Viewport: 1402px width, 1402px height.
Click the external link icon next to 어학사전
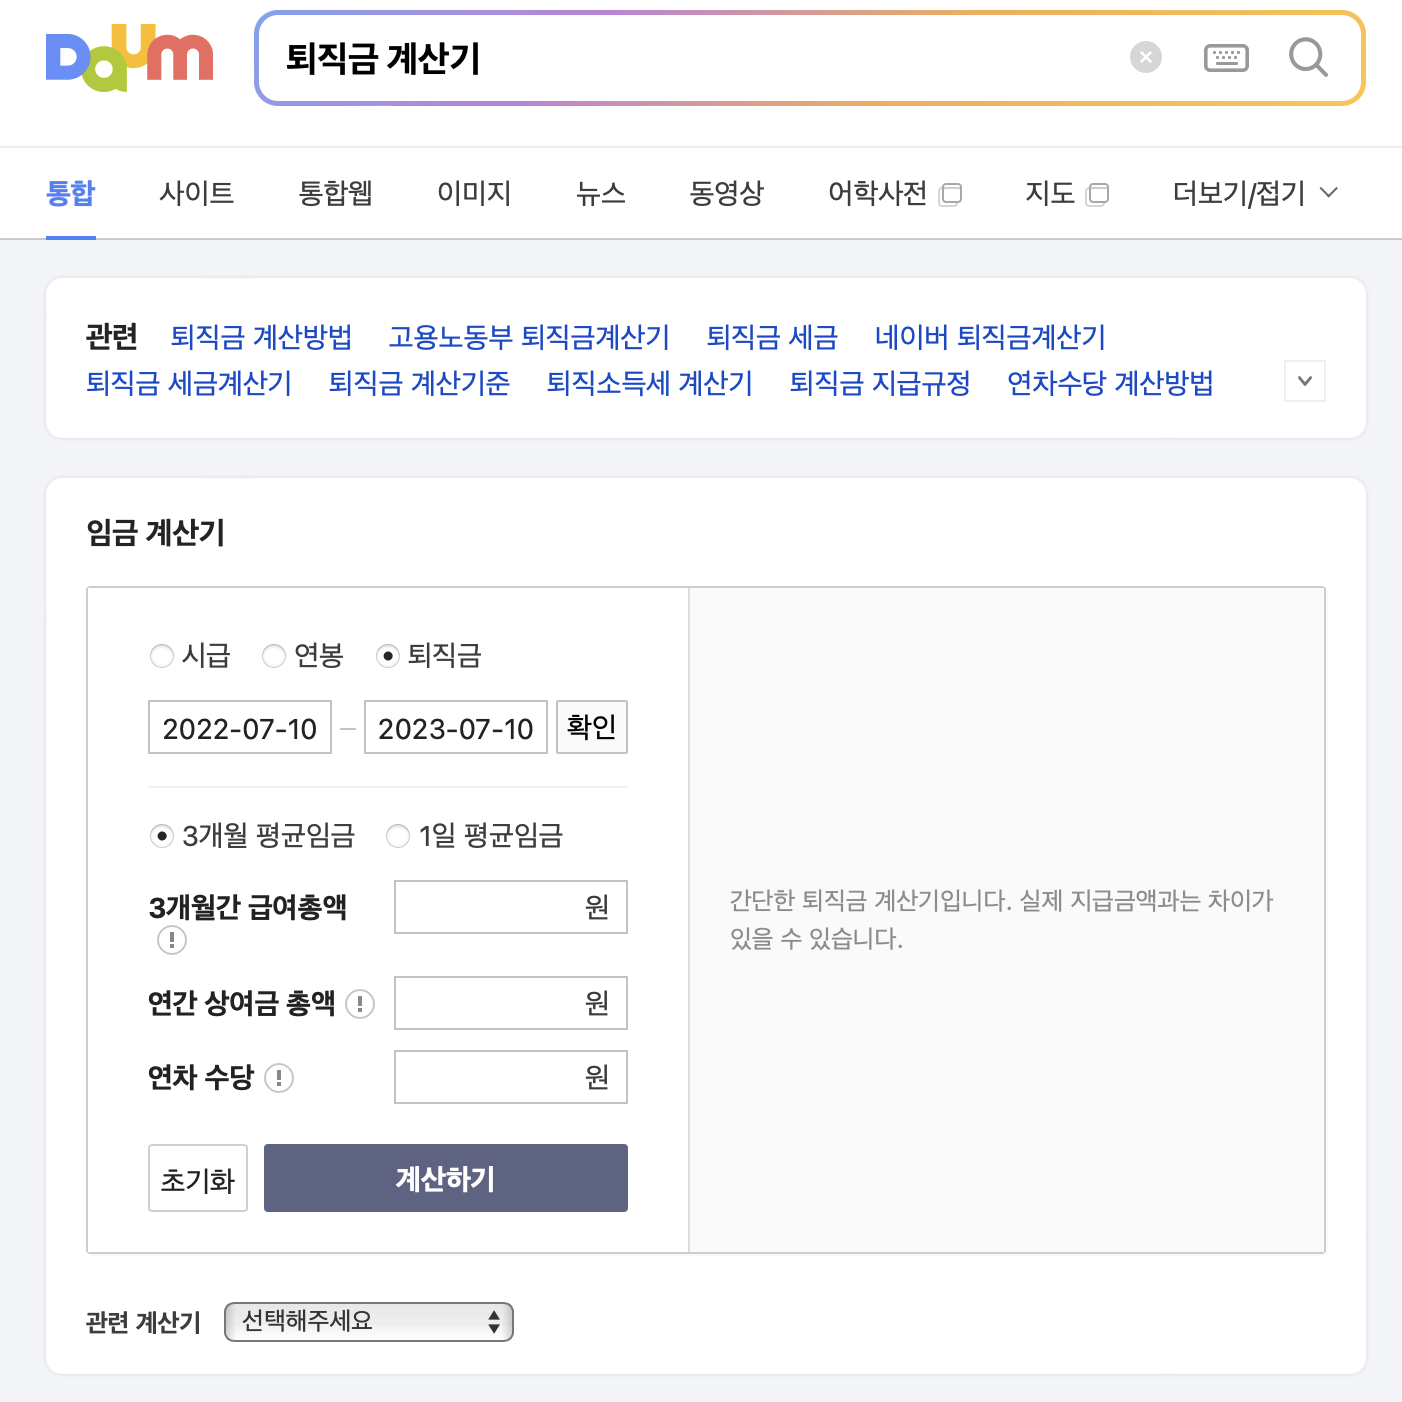pyautogui.click(x=951, y=194)
